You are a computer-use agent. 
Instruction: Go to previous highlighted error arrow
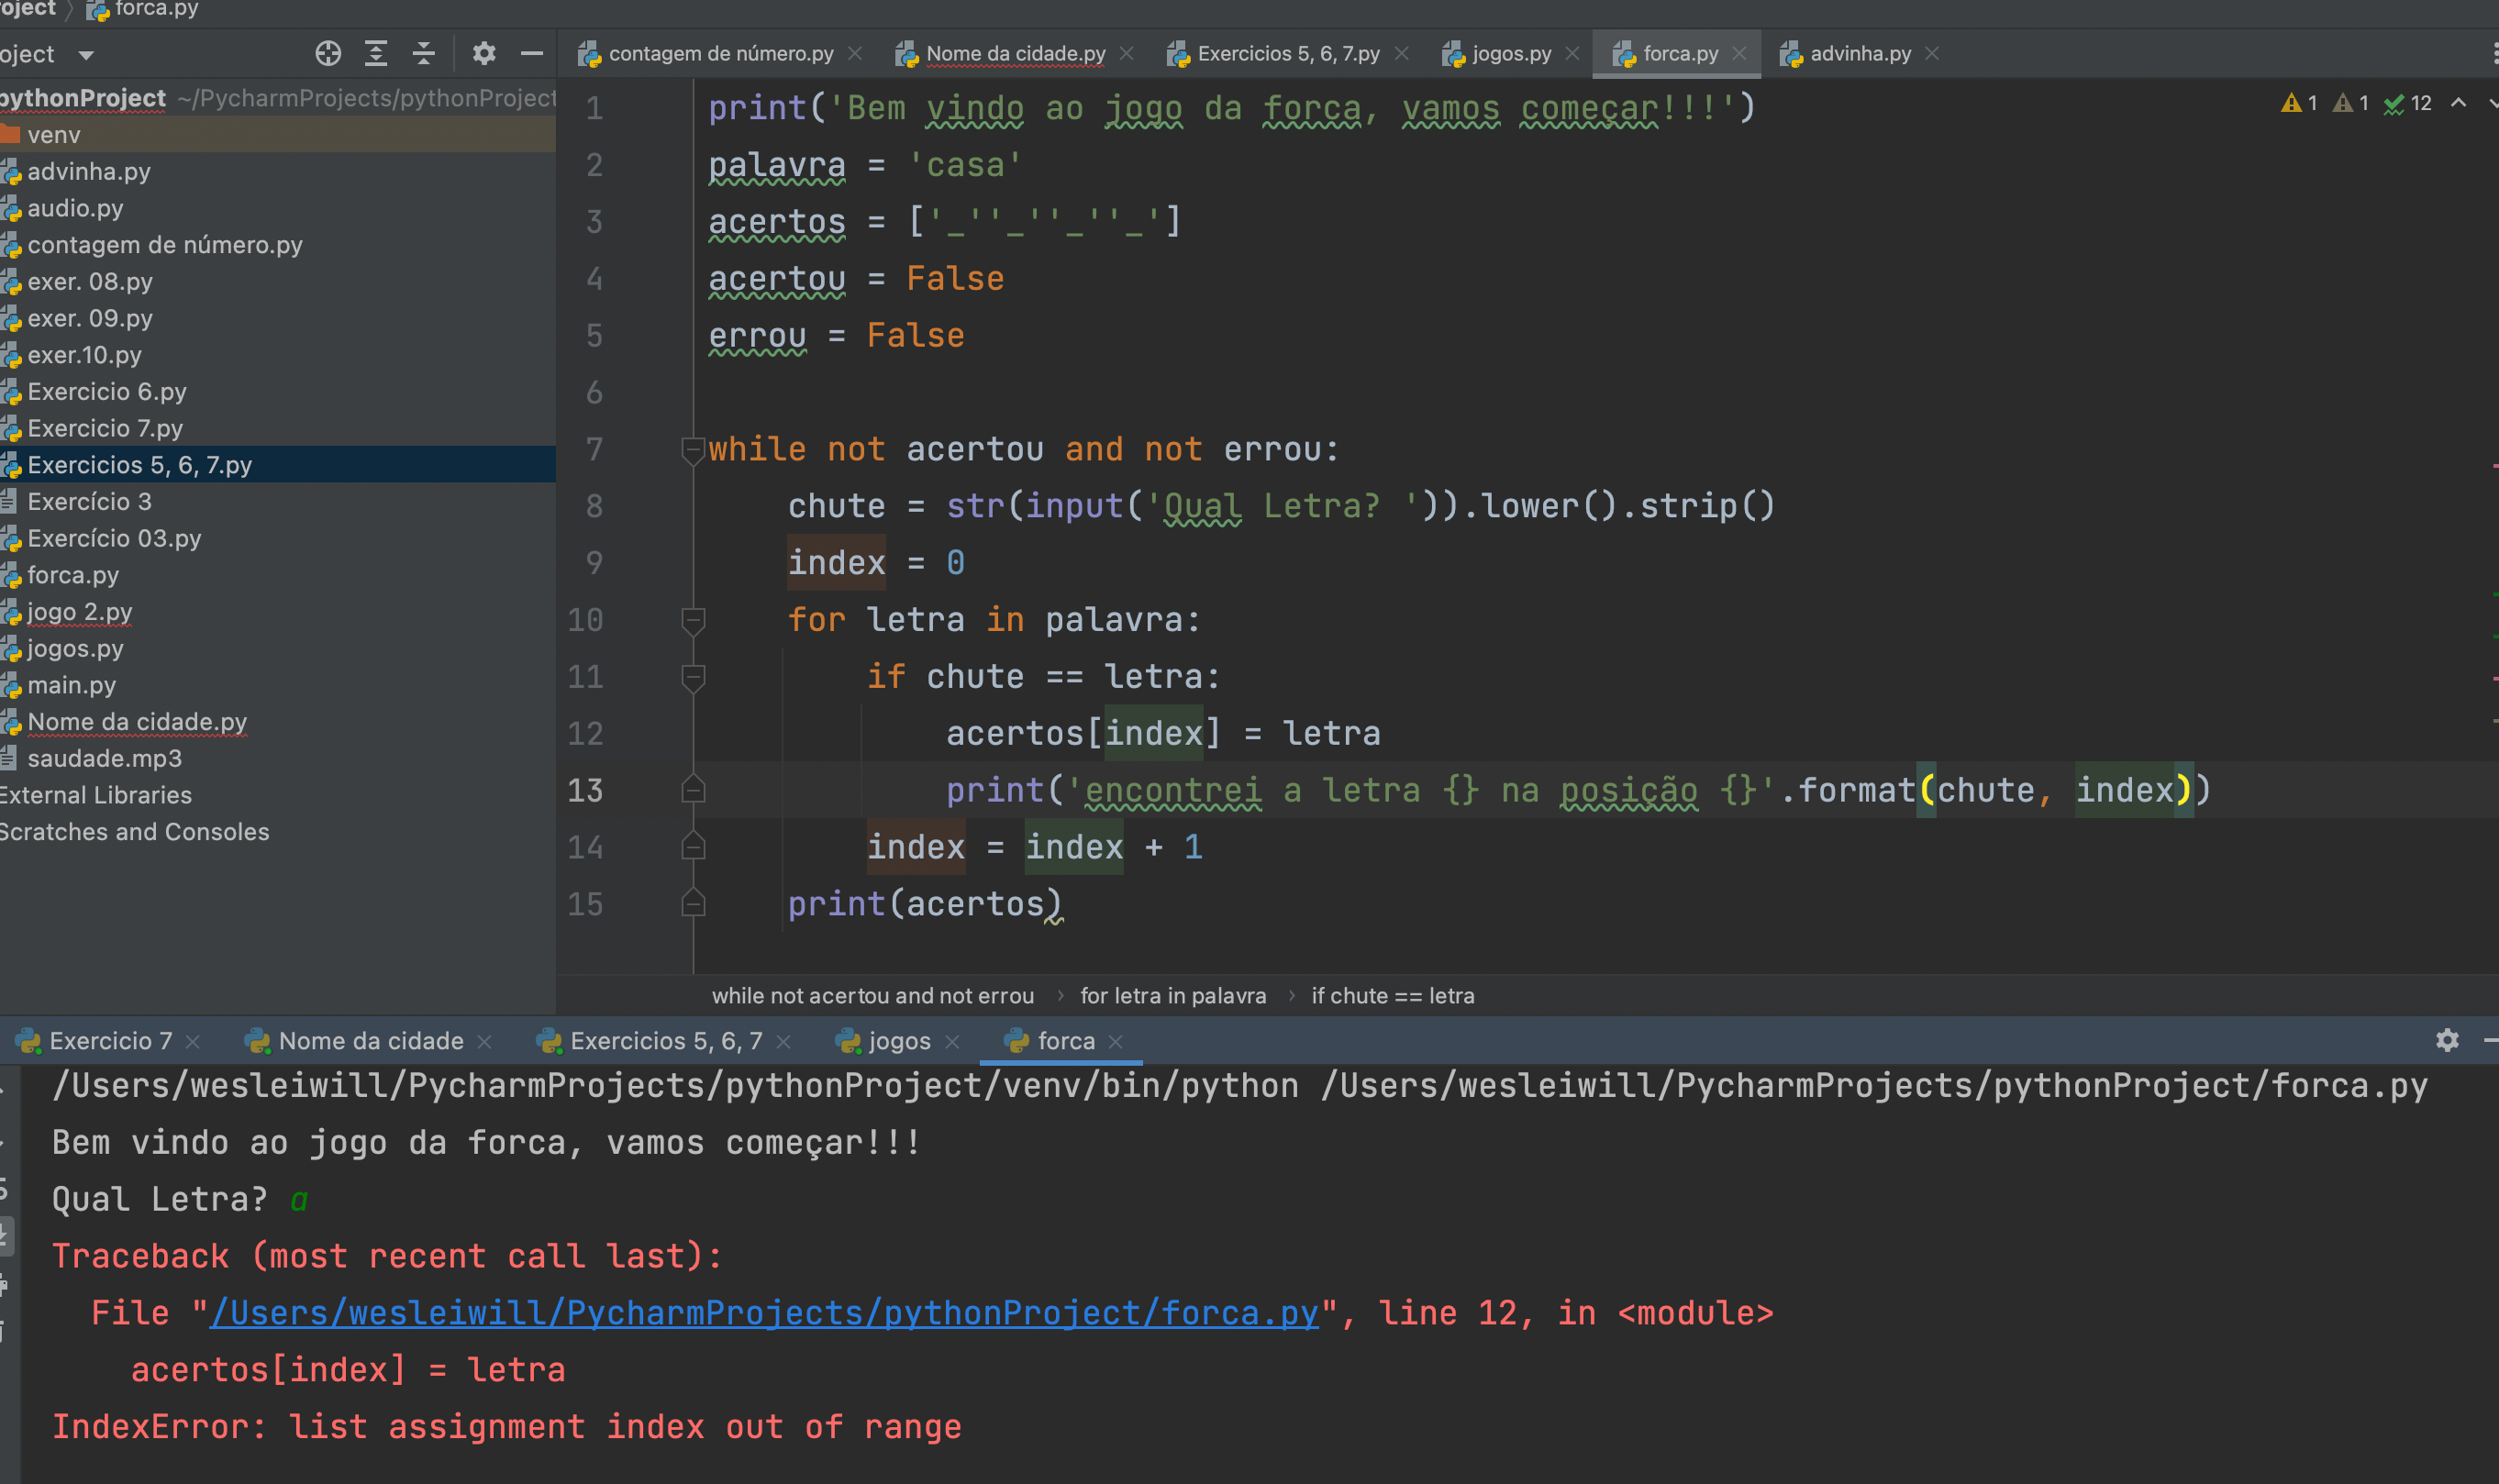(2458, 103)
